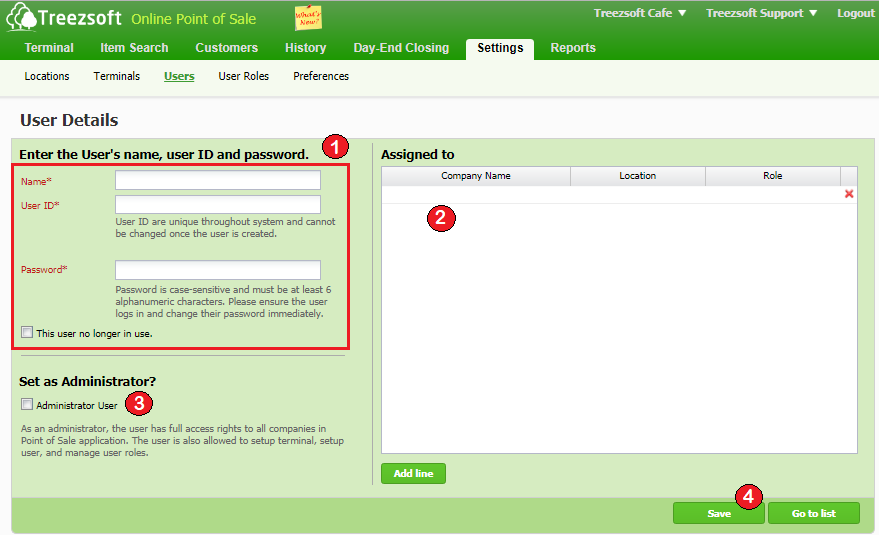Open the Locations submenu

pyautogui.click(x=47, y=76)
